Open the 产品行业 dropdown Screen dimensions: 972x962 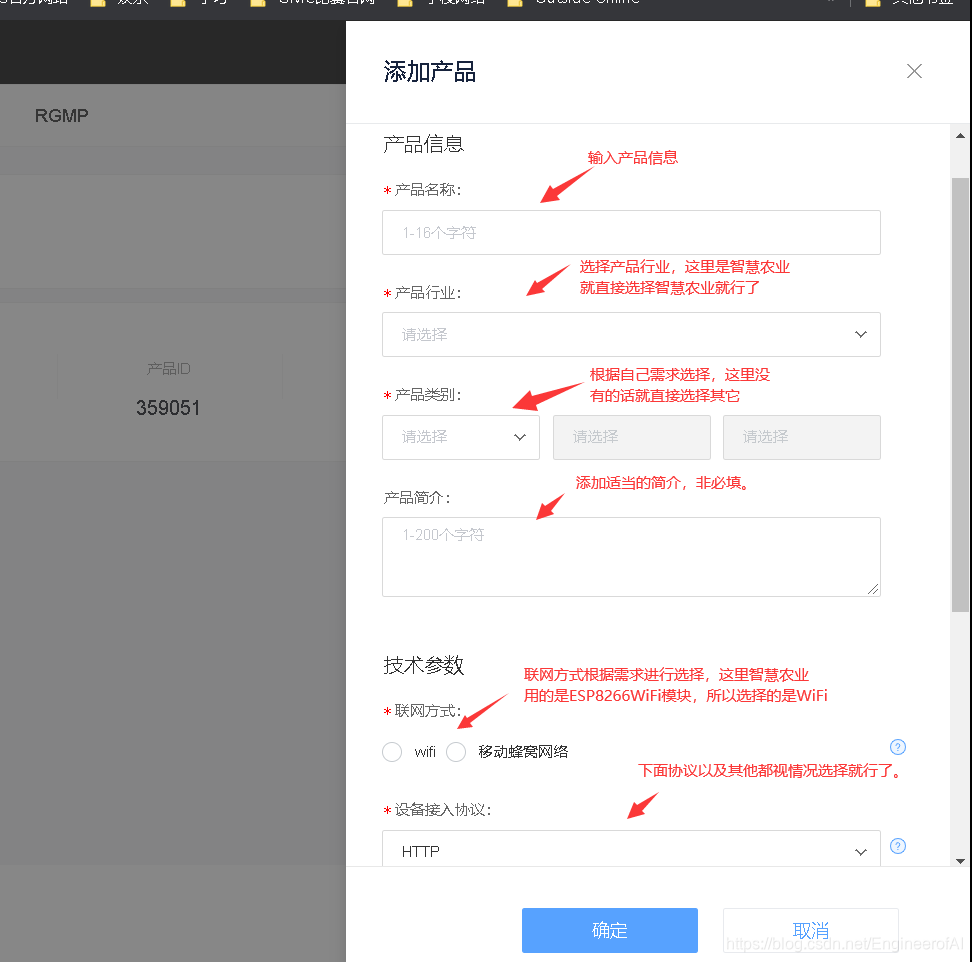[x=631, y=334]
